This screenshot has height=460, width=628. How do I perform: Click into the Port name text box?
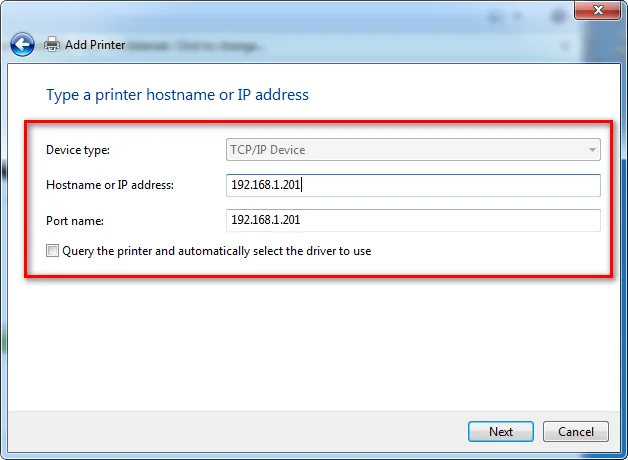[412, 220]
